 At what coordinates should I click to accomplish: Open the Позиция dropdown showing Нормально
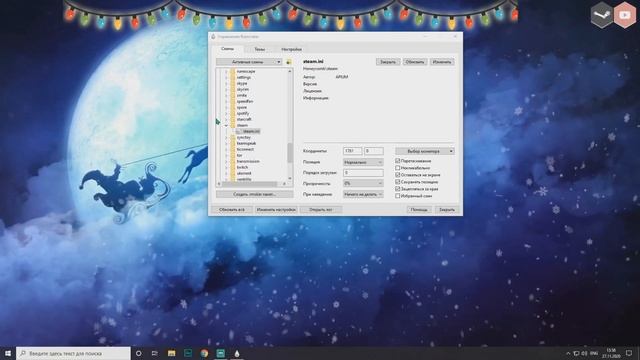coord(363,162)
